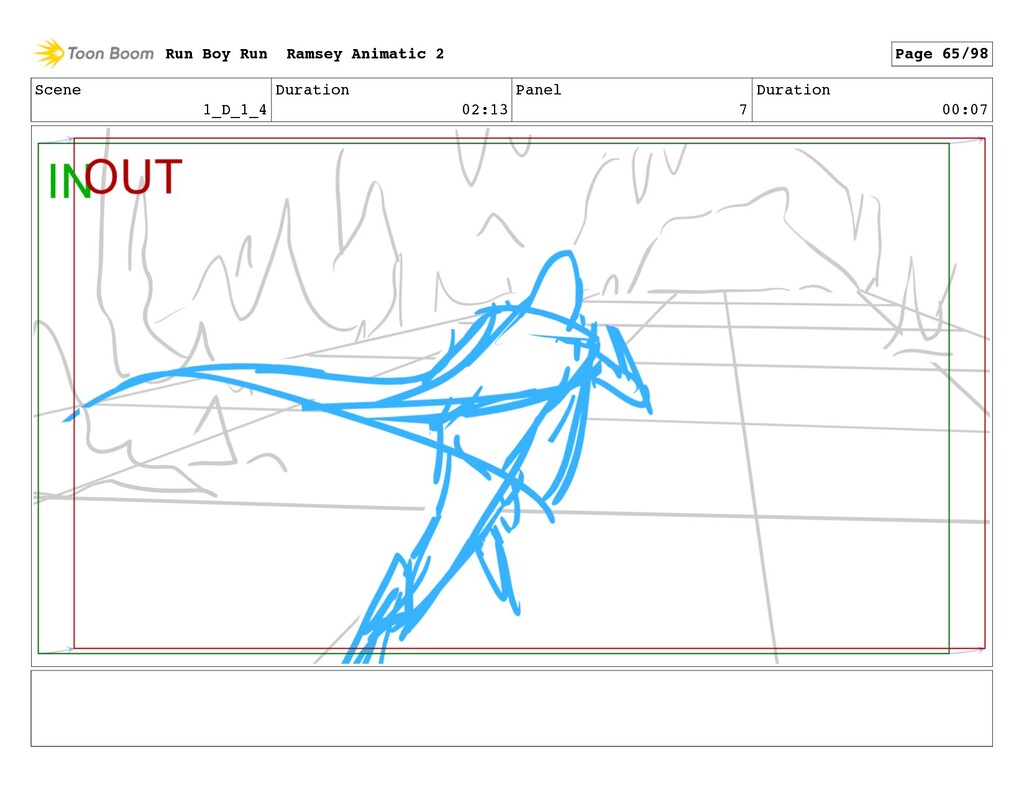Screen dimensions: 1024x793
Task: Click the 'Toon Boom' brand text
Action: pos(110,54)
